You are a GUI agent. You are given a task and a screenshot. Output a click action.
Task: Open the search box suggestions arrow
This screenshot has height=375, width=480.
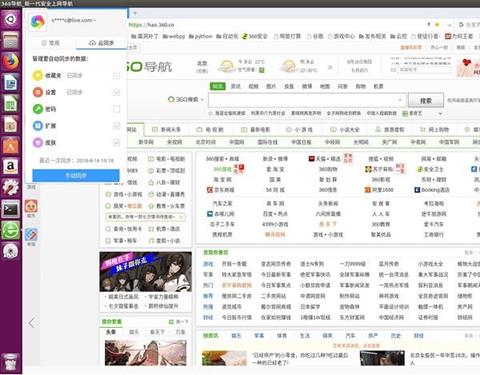400,99
